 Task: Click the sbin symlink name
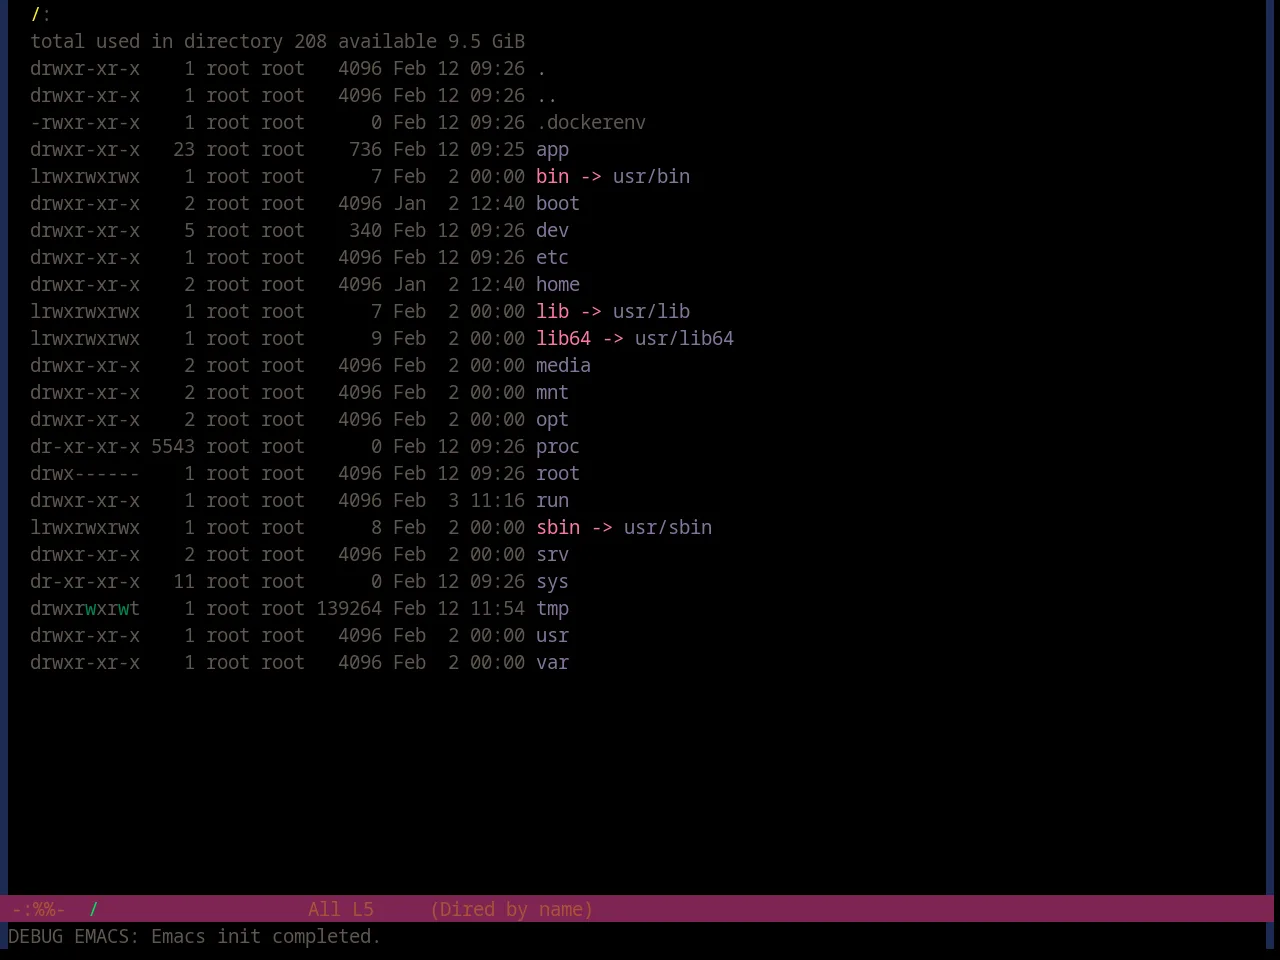(x=558, y=528)
